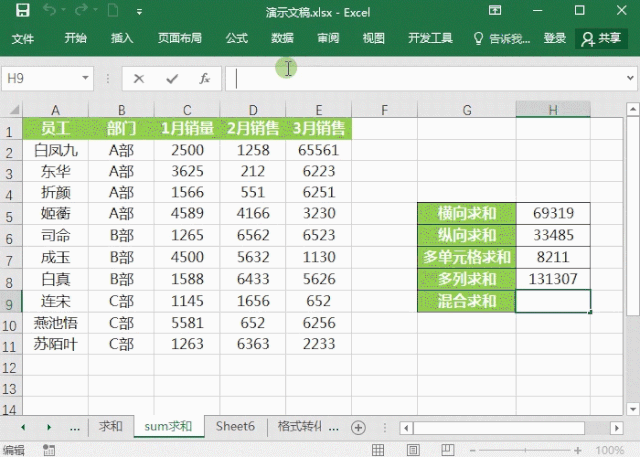Switch to the 求和 sheet tab
Viewport: 640px width, 457px height.
(111, 426)
